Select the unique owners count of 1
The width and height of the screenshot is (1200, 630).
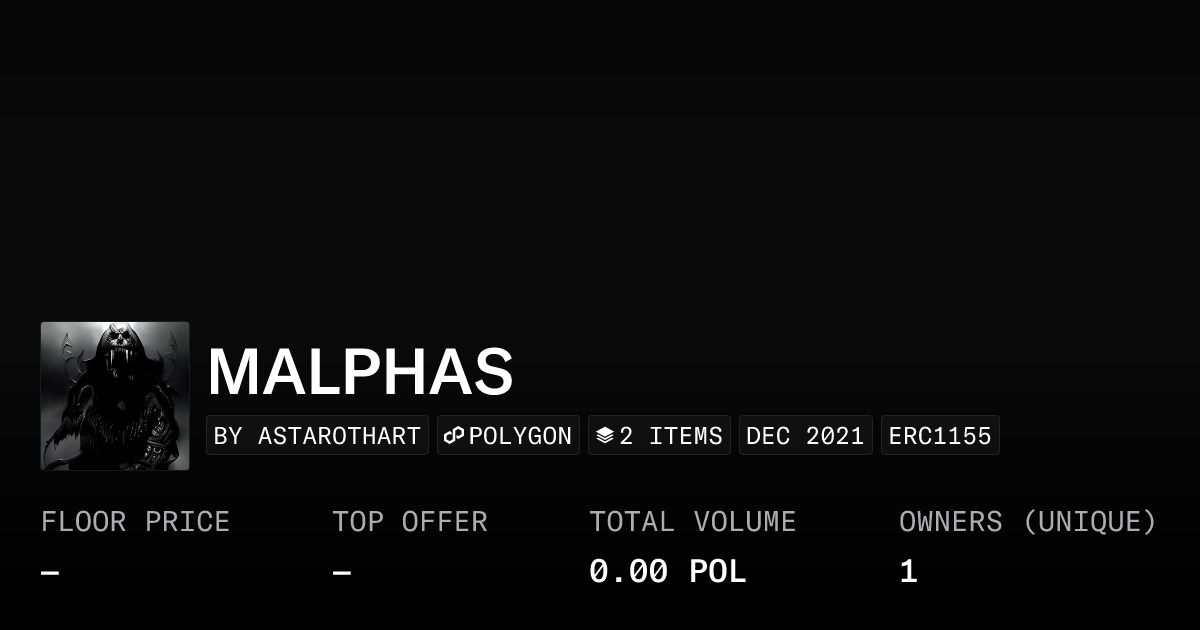click(x=908, y=572)
